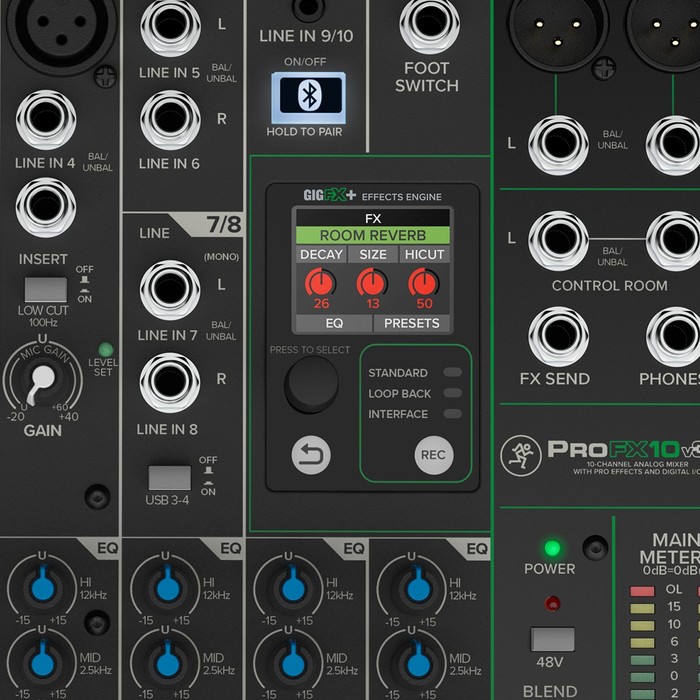The height and width of the screenshot is (700, 700).
Task: Toggle the 48V phantom power switch
Action: (x=553, y=639)
